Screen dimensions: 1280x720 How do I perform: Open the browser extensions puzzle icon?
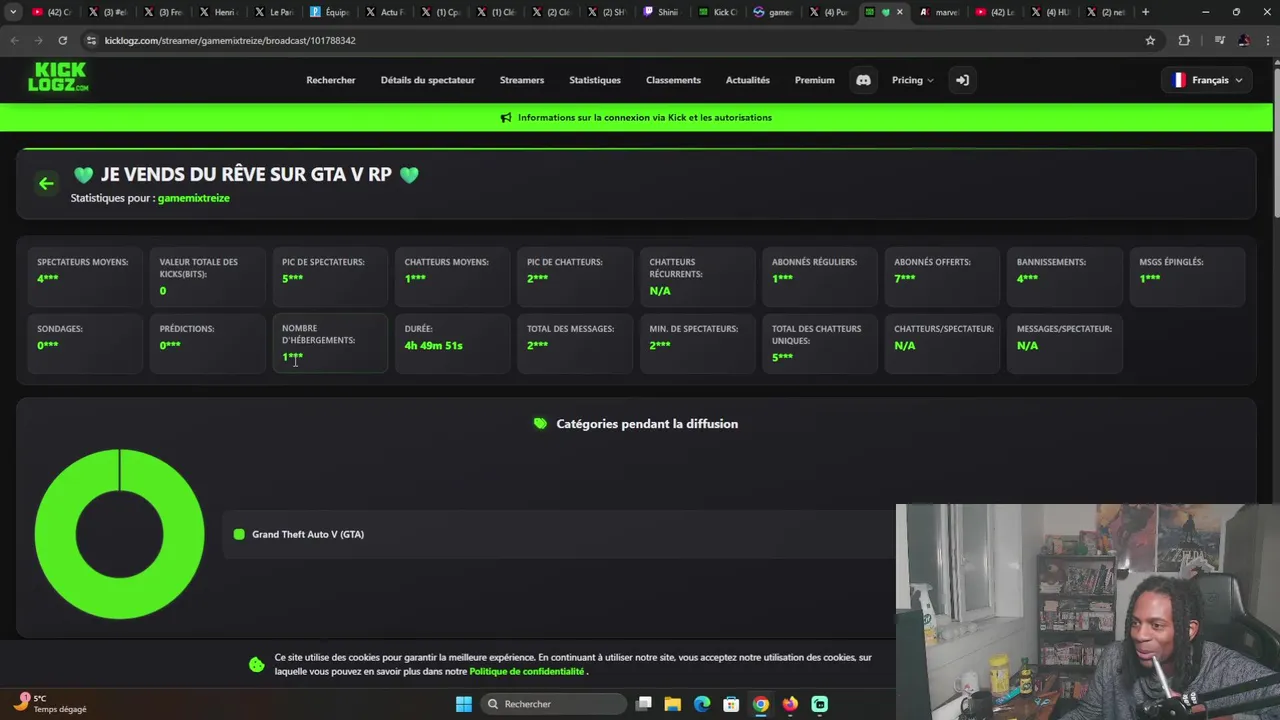point(1184,40)
